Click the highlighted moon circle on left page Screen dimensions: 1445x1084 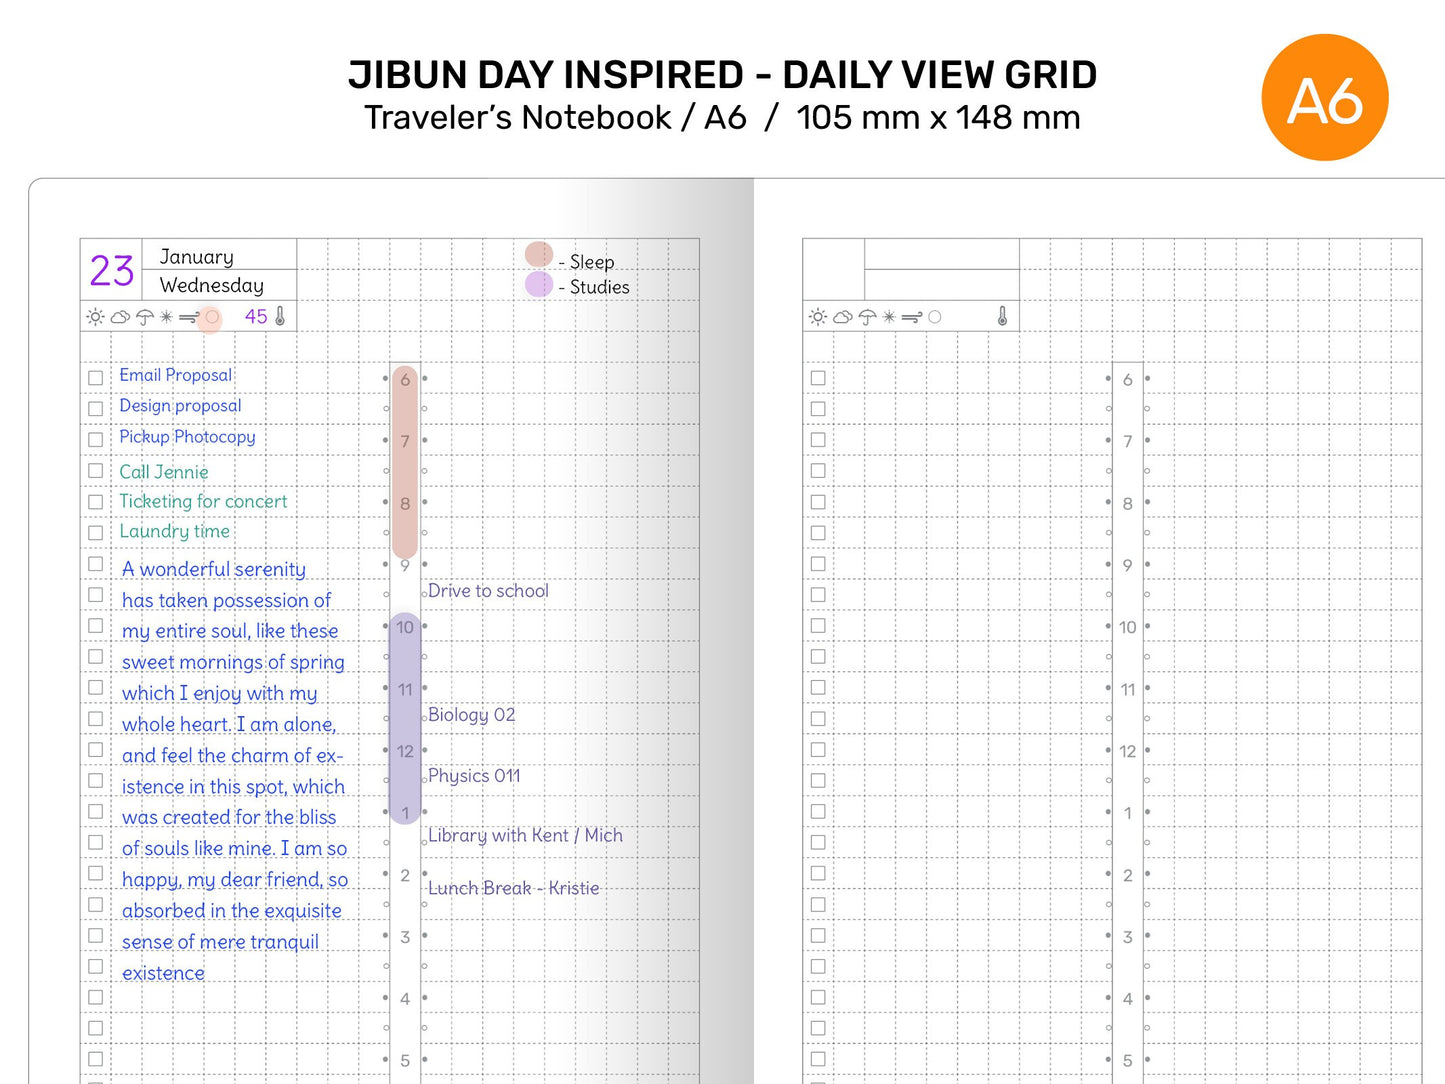click(x=211, y=318)
